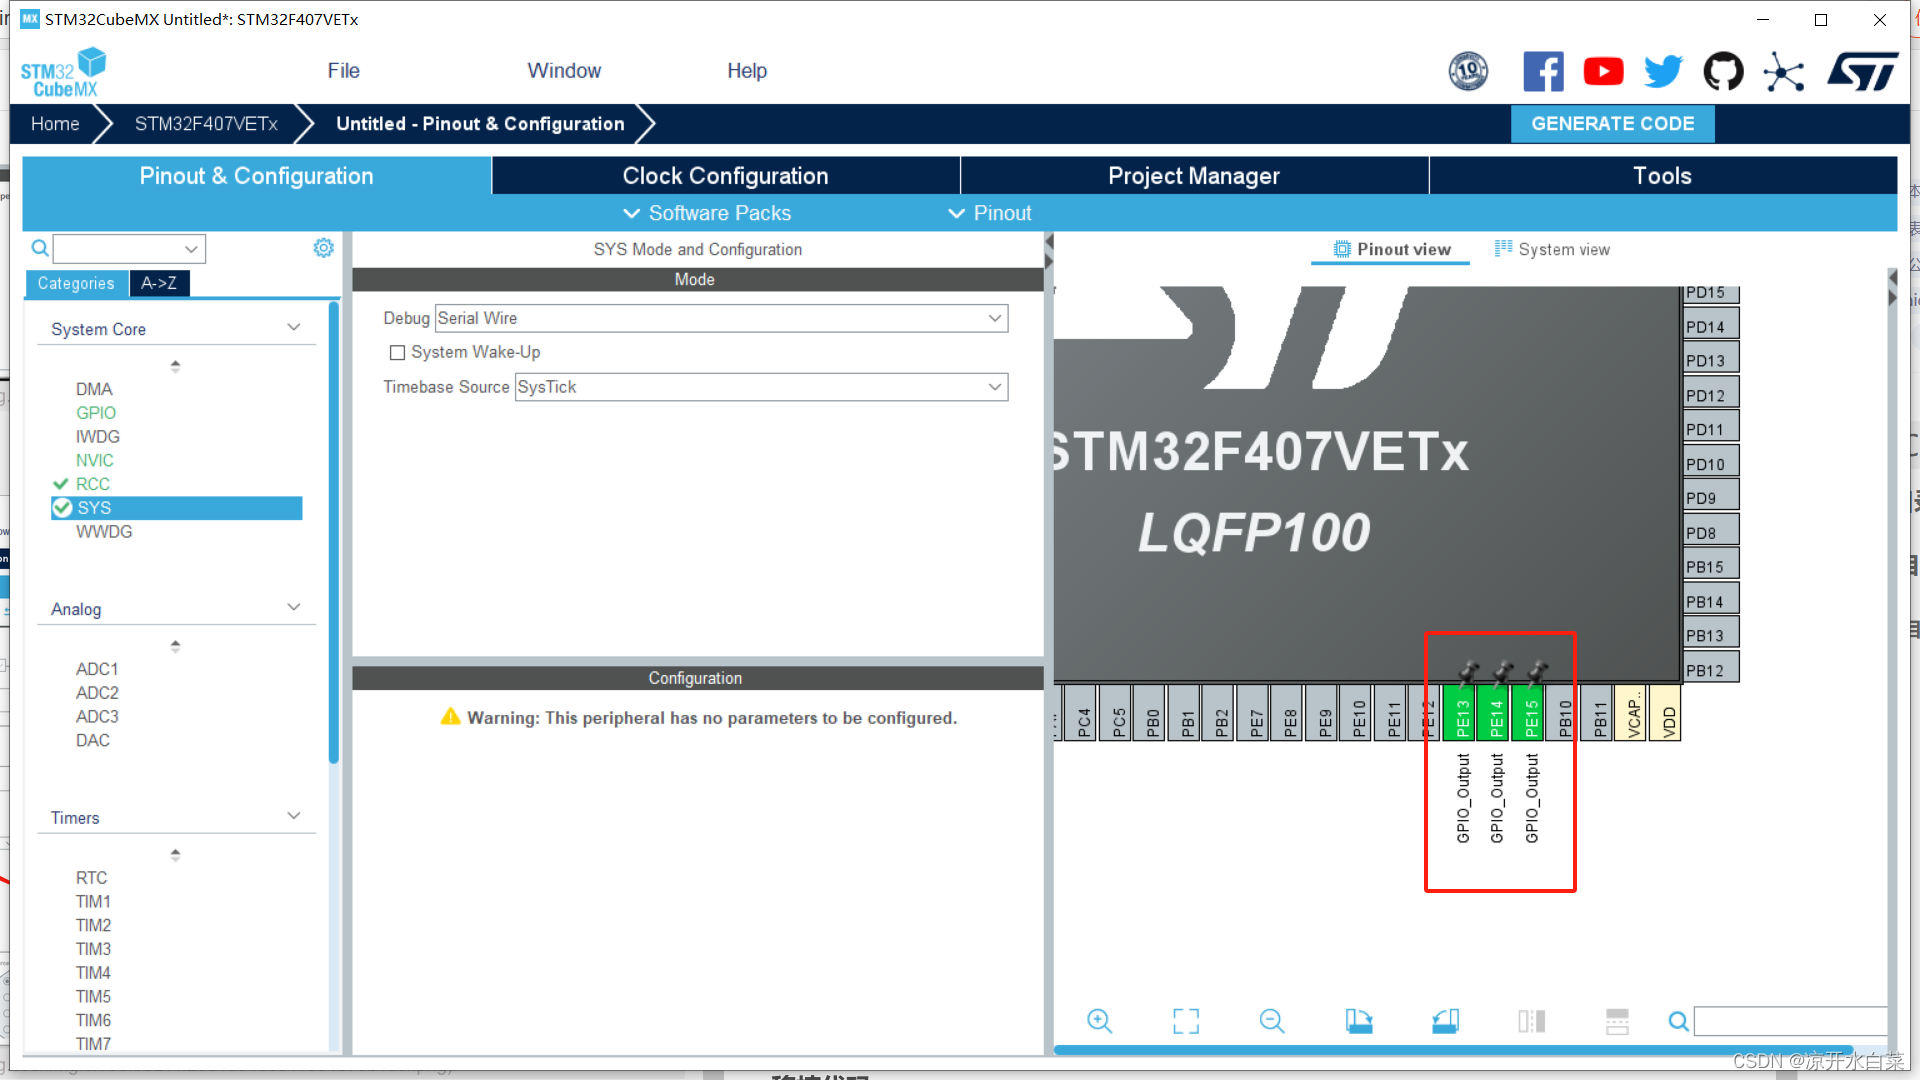Image resolution: width=1920 pixels, height=1080 pixels.
Task: Click the categories panel vertical scrollbar
Action: [334, 532]
